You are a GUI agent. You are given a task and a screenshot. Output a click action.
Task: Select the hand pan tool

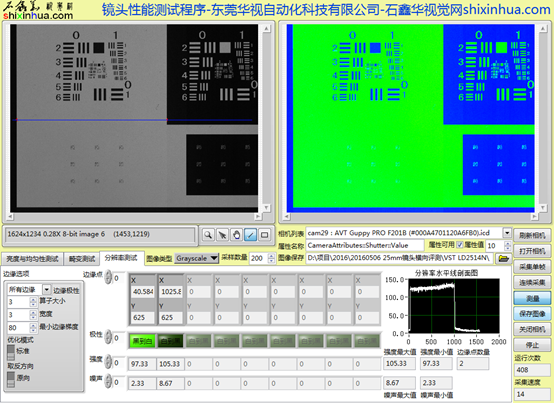pos(236,235)
